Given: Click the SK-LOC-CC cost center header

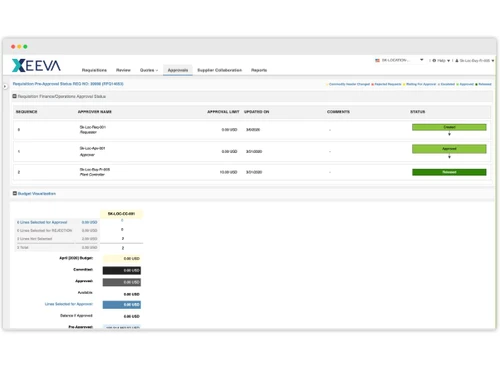Looking at the screenshot, I should [x=121, y=214].
